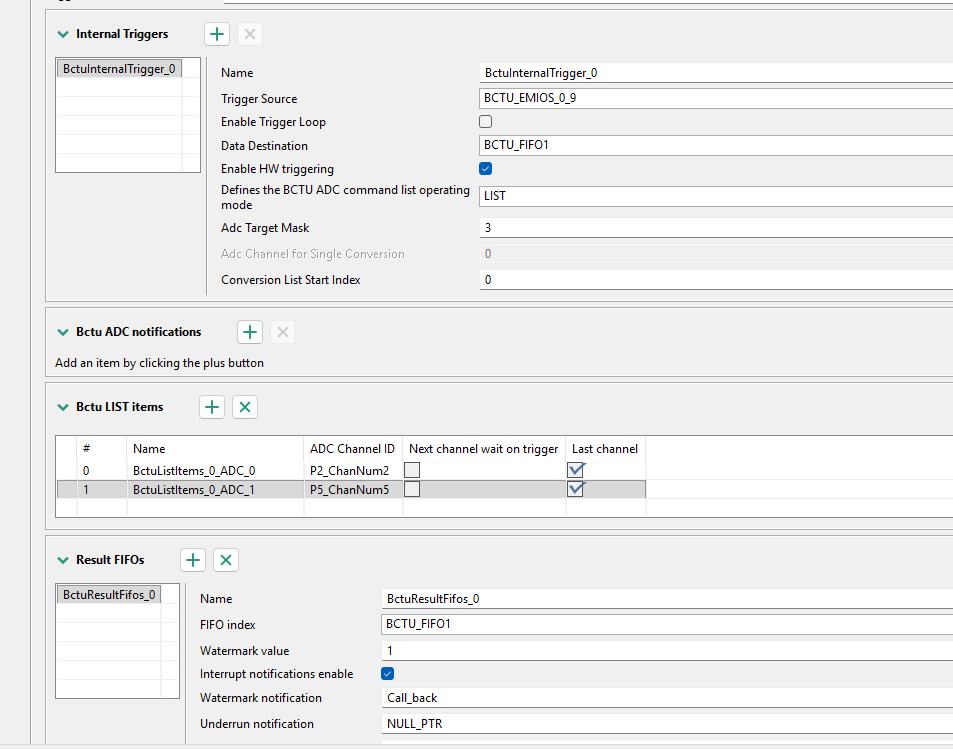The height and width of the screenshot is (749, 953).
Task: Toggle Interrupt notifications enable checkbox
Action: coord(388,674)
